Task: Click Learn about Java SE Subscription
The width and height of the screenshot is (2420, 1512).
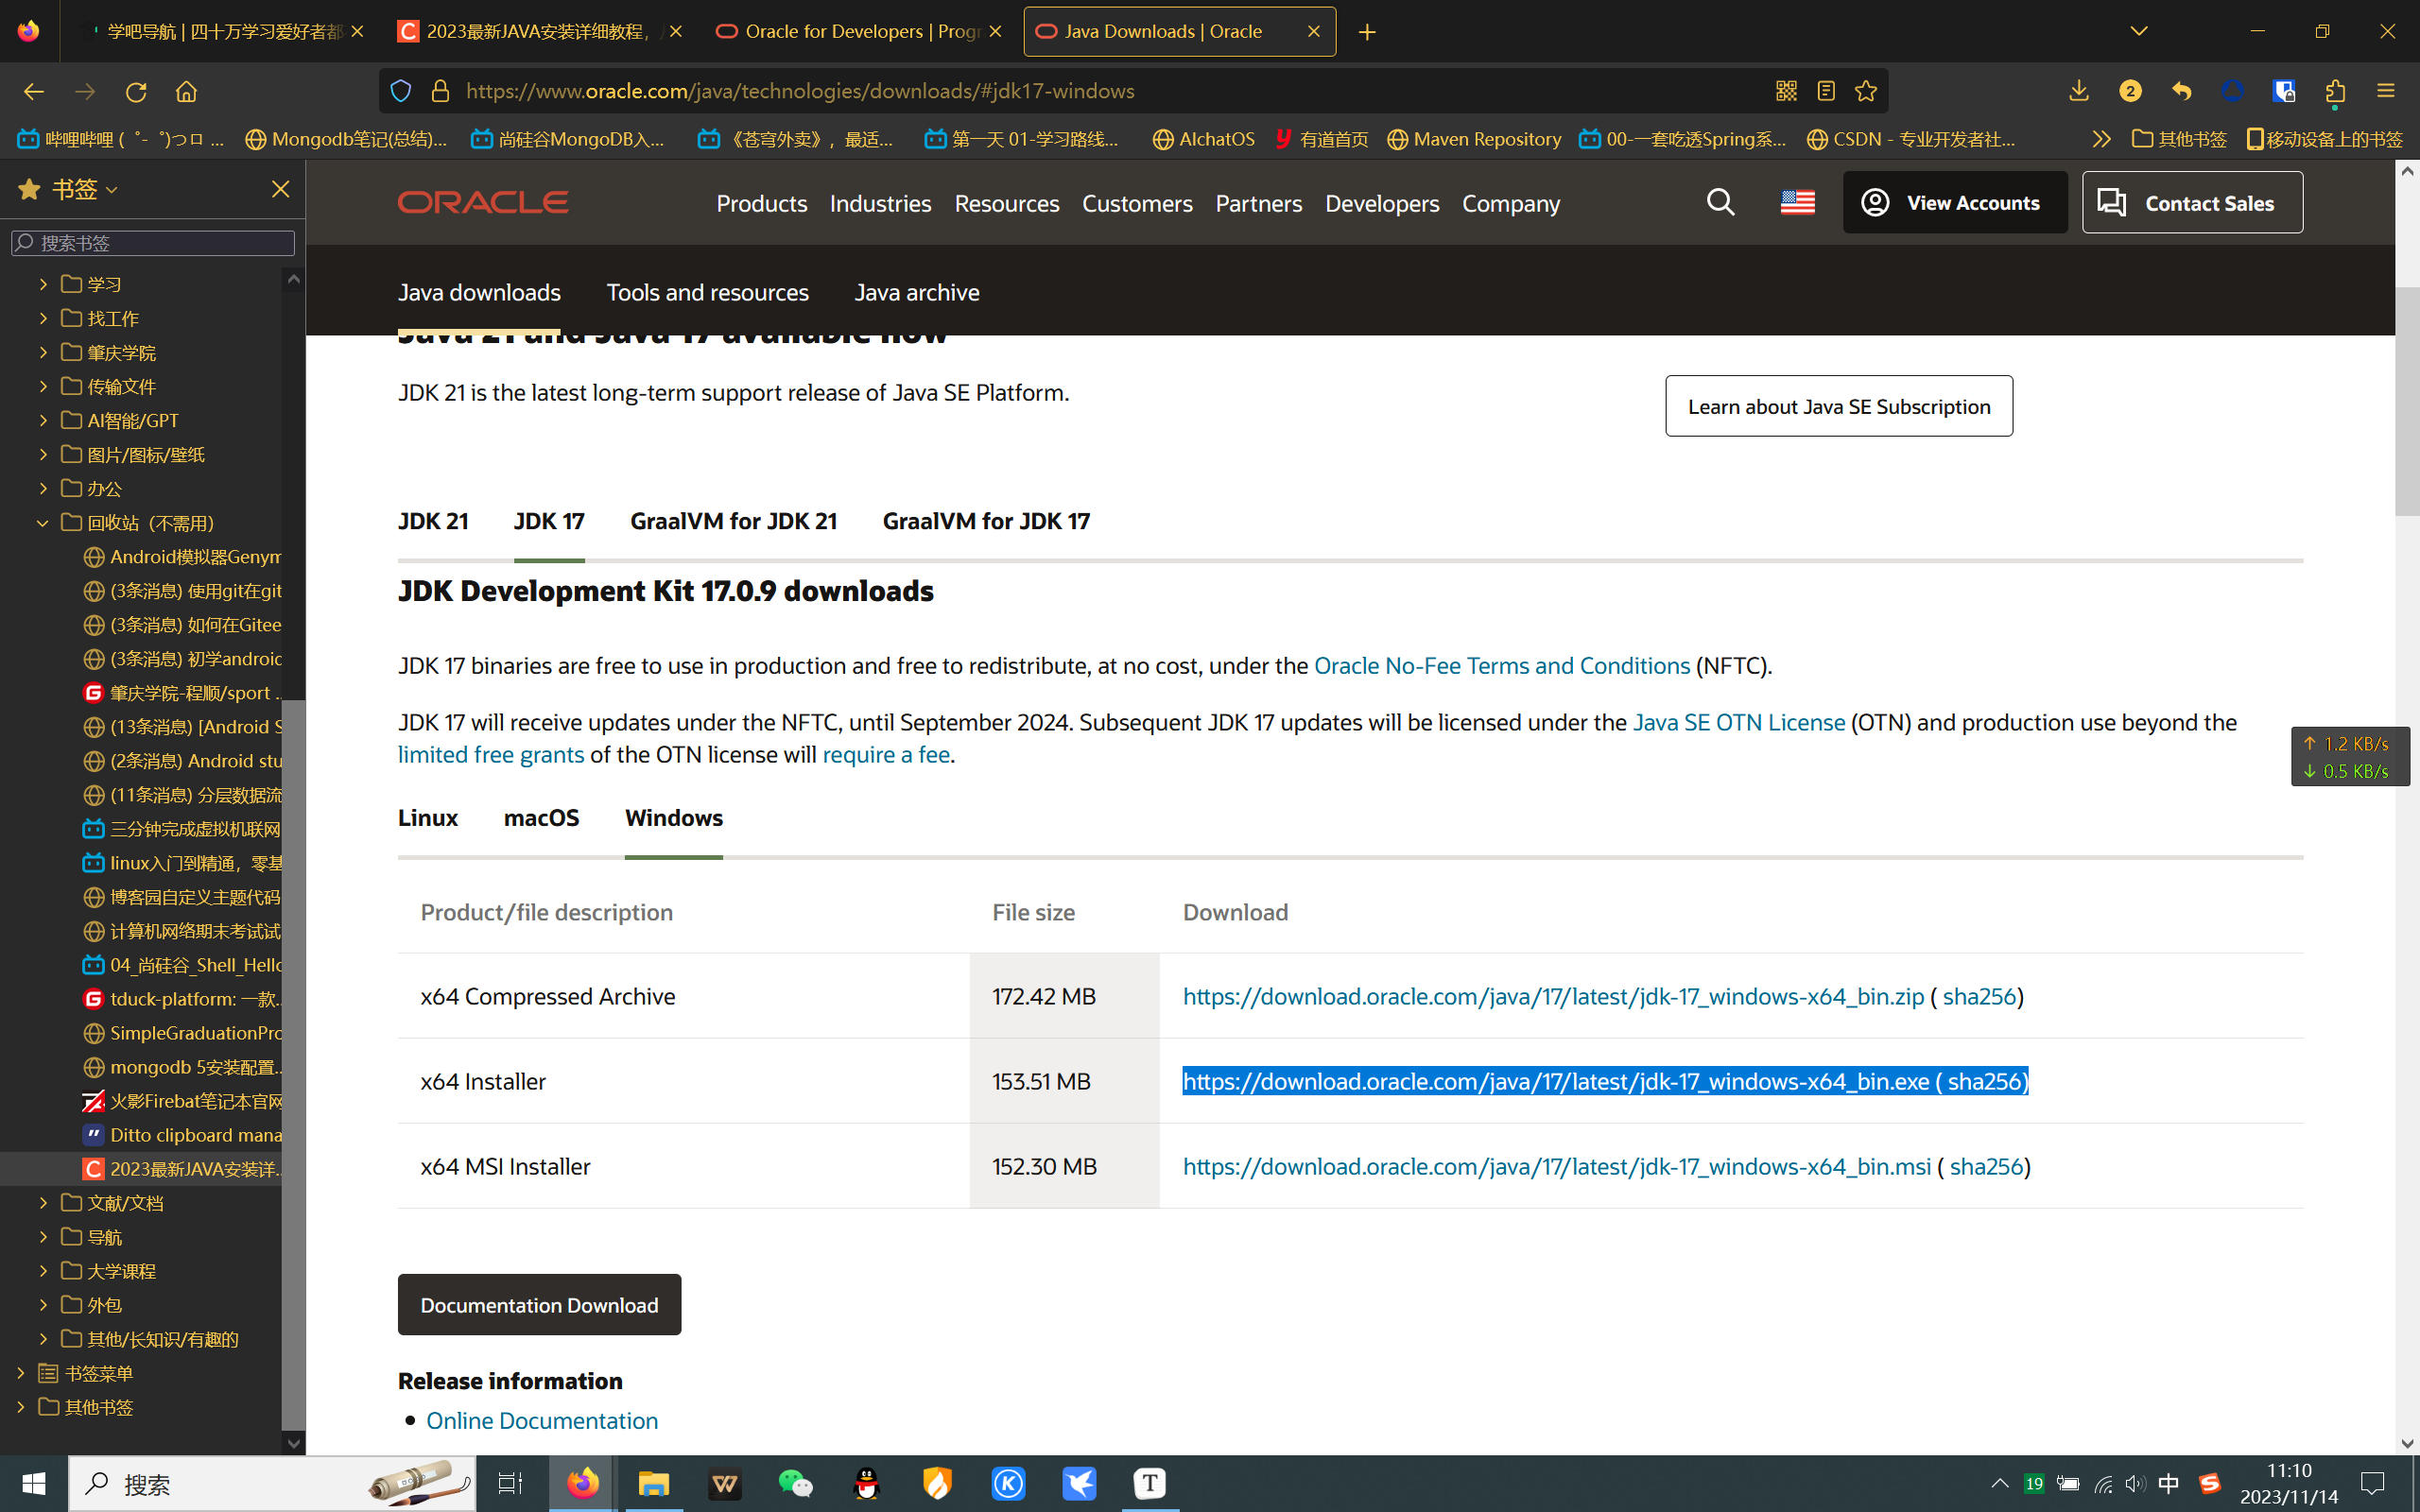Action: [x=1838, y=406]
